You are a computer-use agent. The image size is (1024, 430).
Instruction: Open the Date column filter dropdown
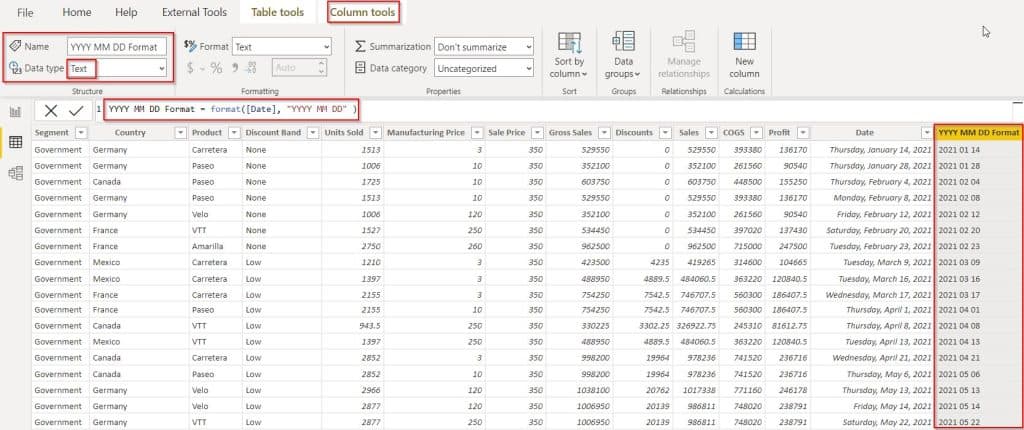[x=927, y=133]
